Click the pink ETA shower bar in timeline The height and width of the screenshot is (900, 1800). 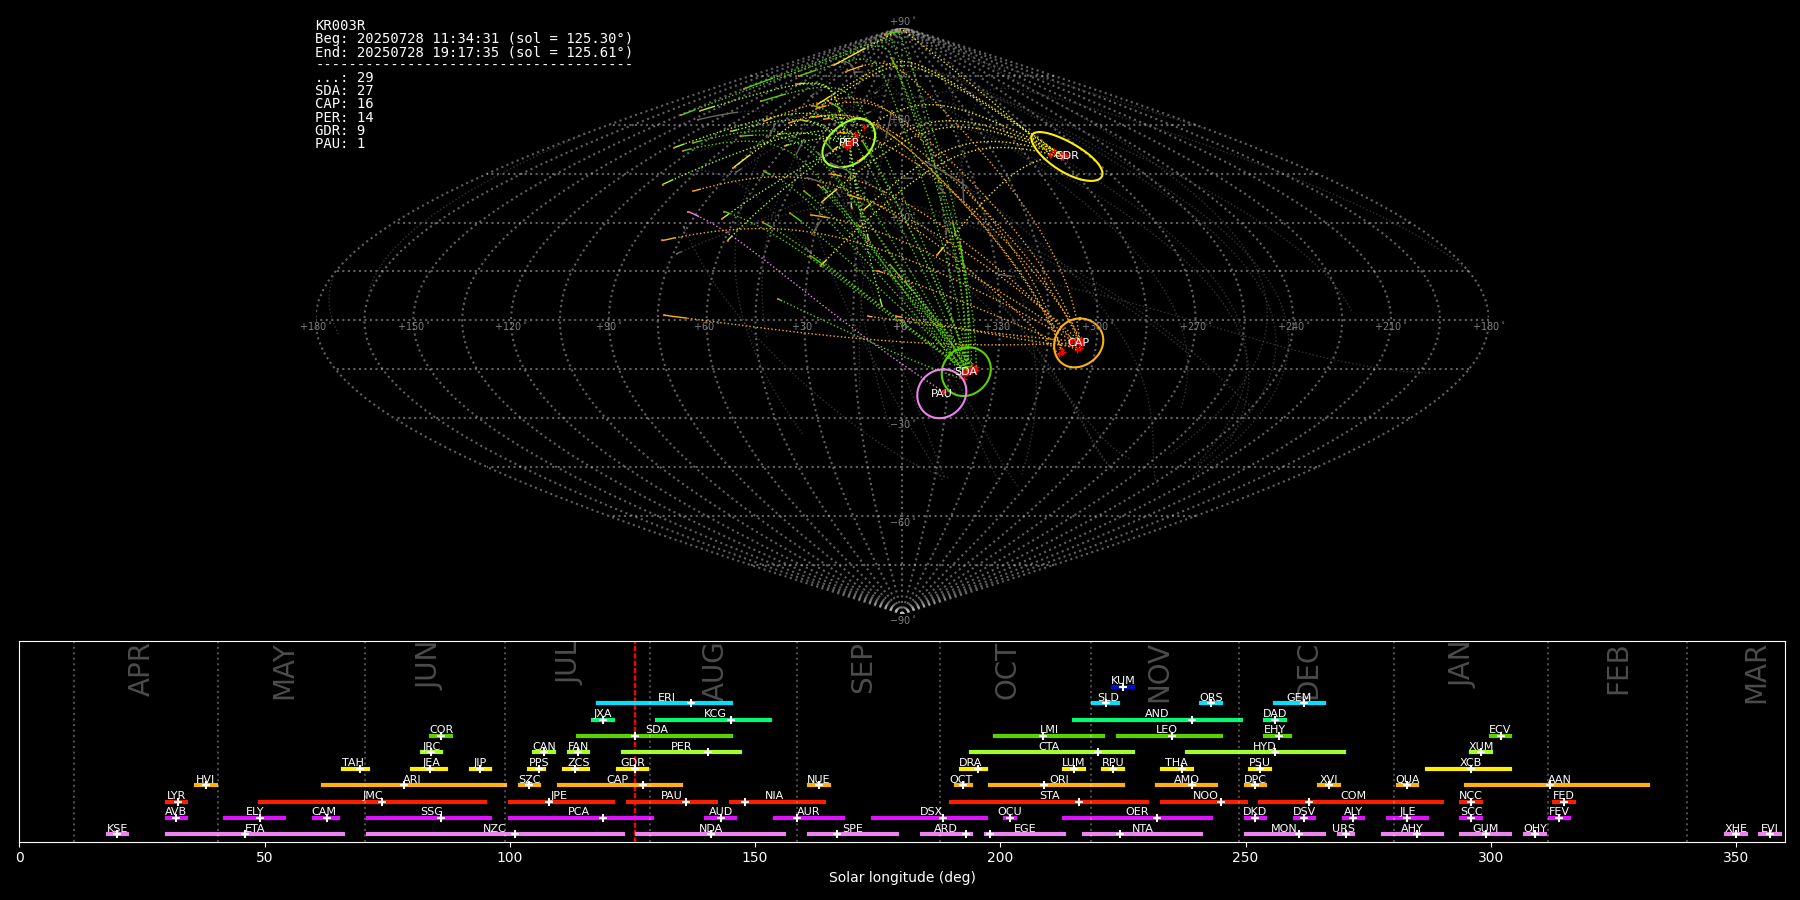[255, 834]
